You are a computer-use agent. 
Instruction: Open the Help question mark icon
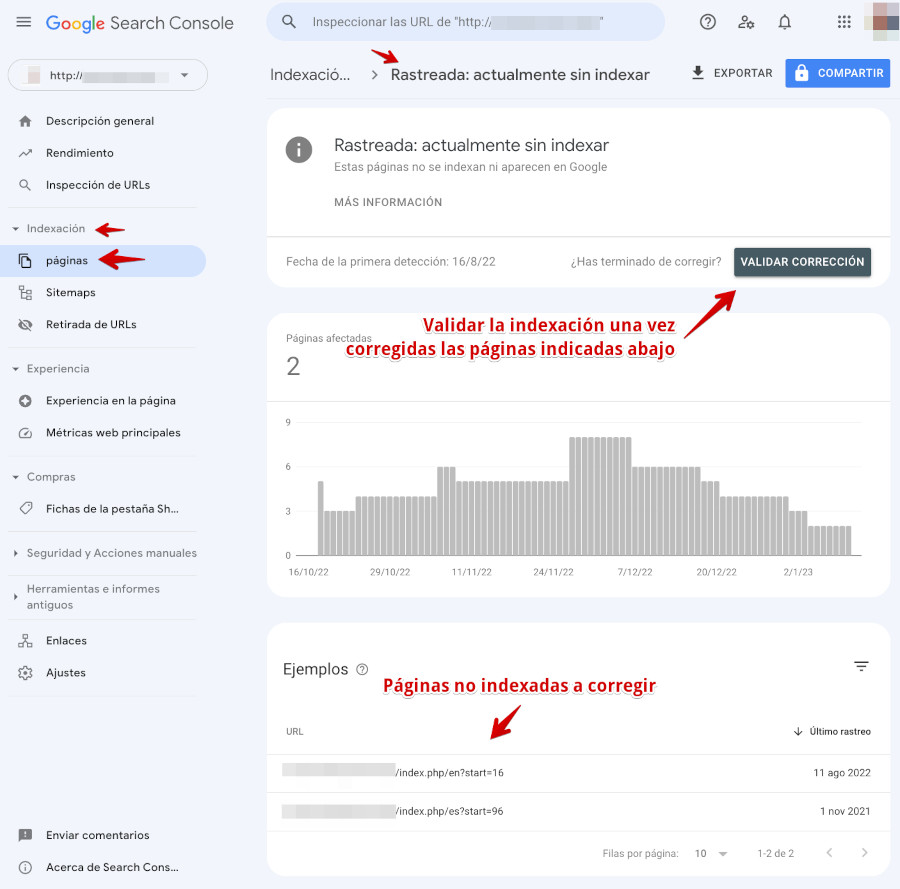(x=707, y=22)
